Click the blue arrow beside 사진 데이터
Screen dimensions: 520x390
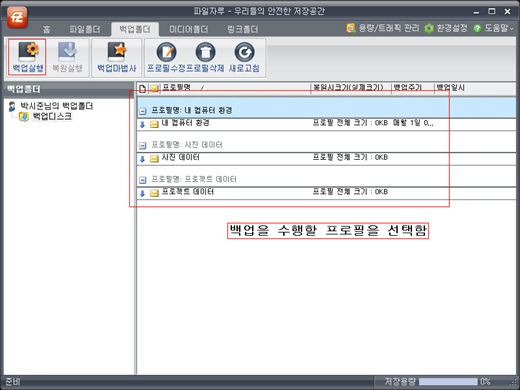pyautogui.click(x=142, y=159)
